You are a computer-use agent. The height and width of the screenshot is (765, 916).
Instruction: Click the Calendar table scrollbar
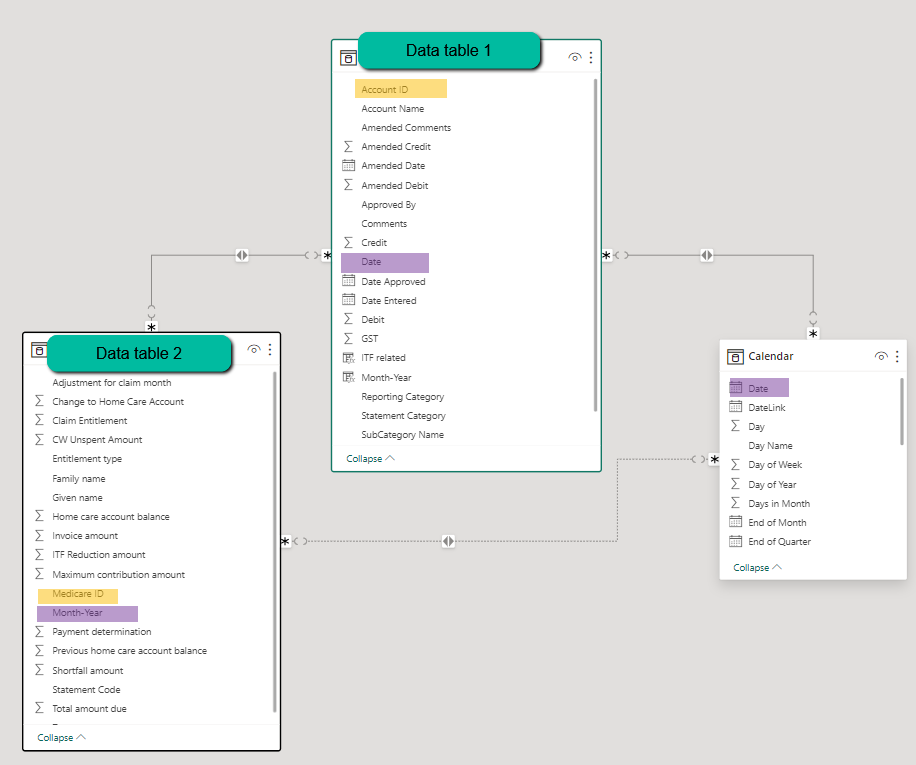pyautogui.click(x=901, y=412)
